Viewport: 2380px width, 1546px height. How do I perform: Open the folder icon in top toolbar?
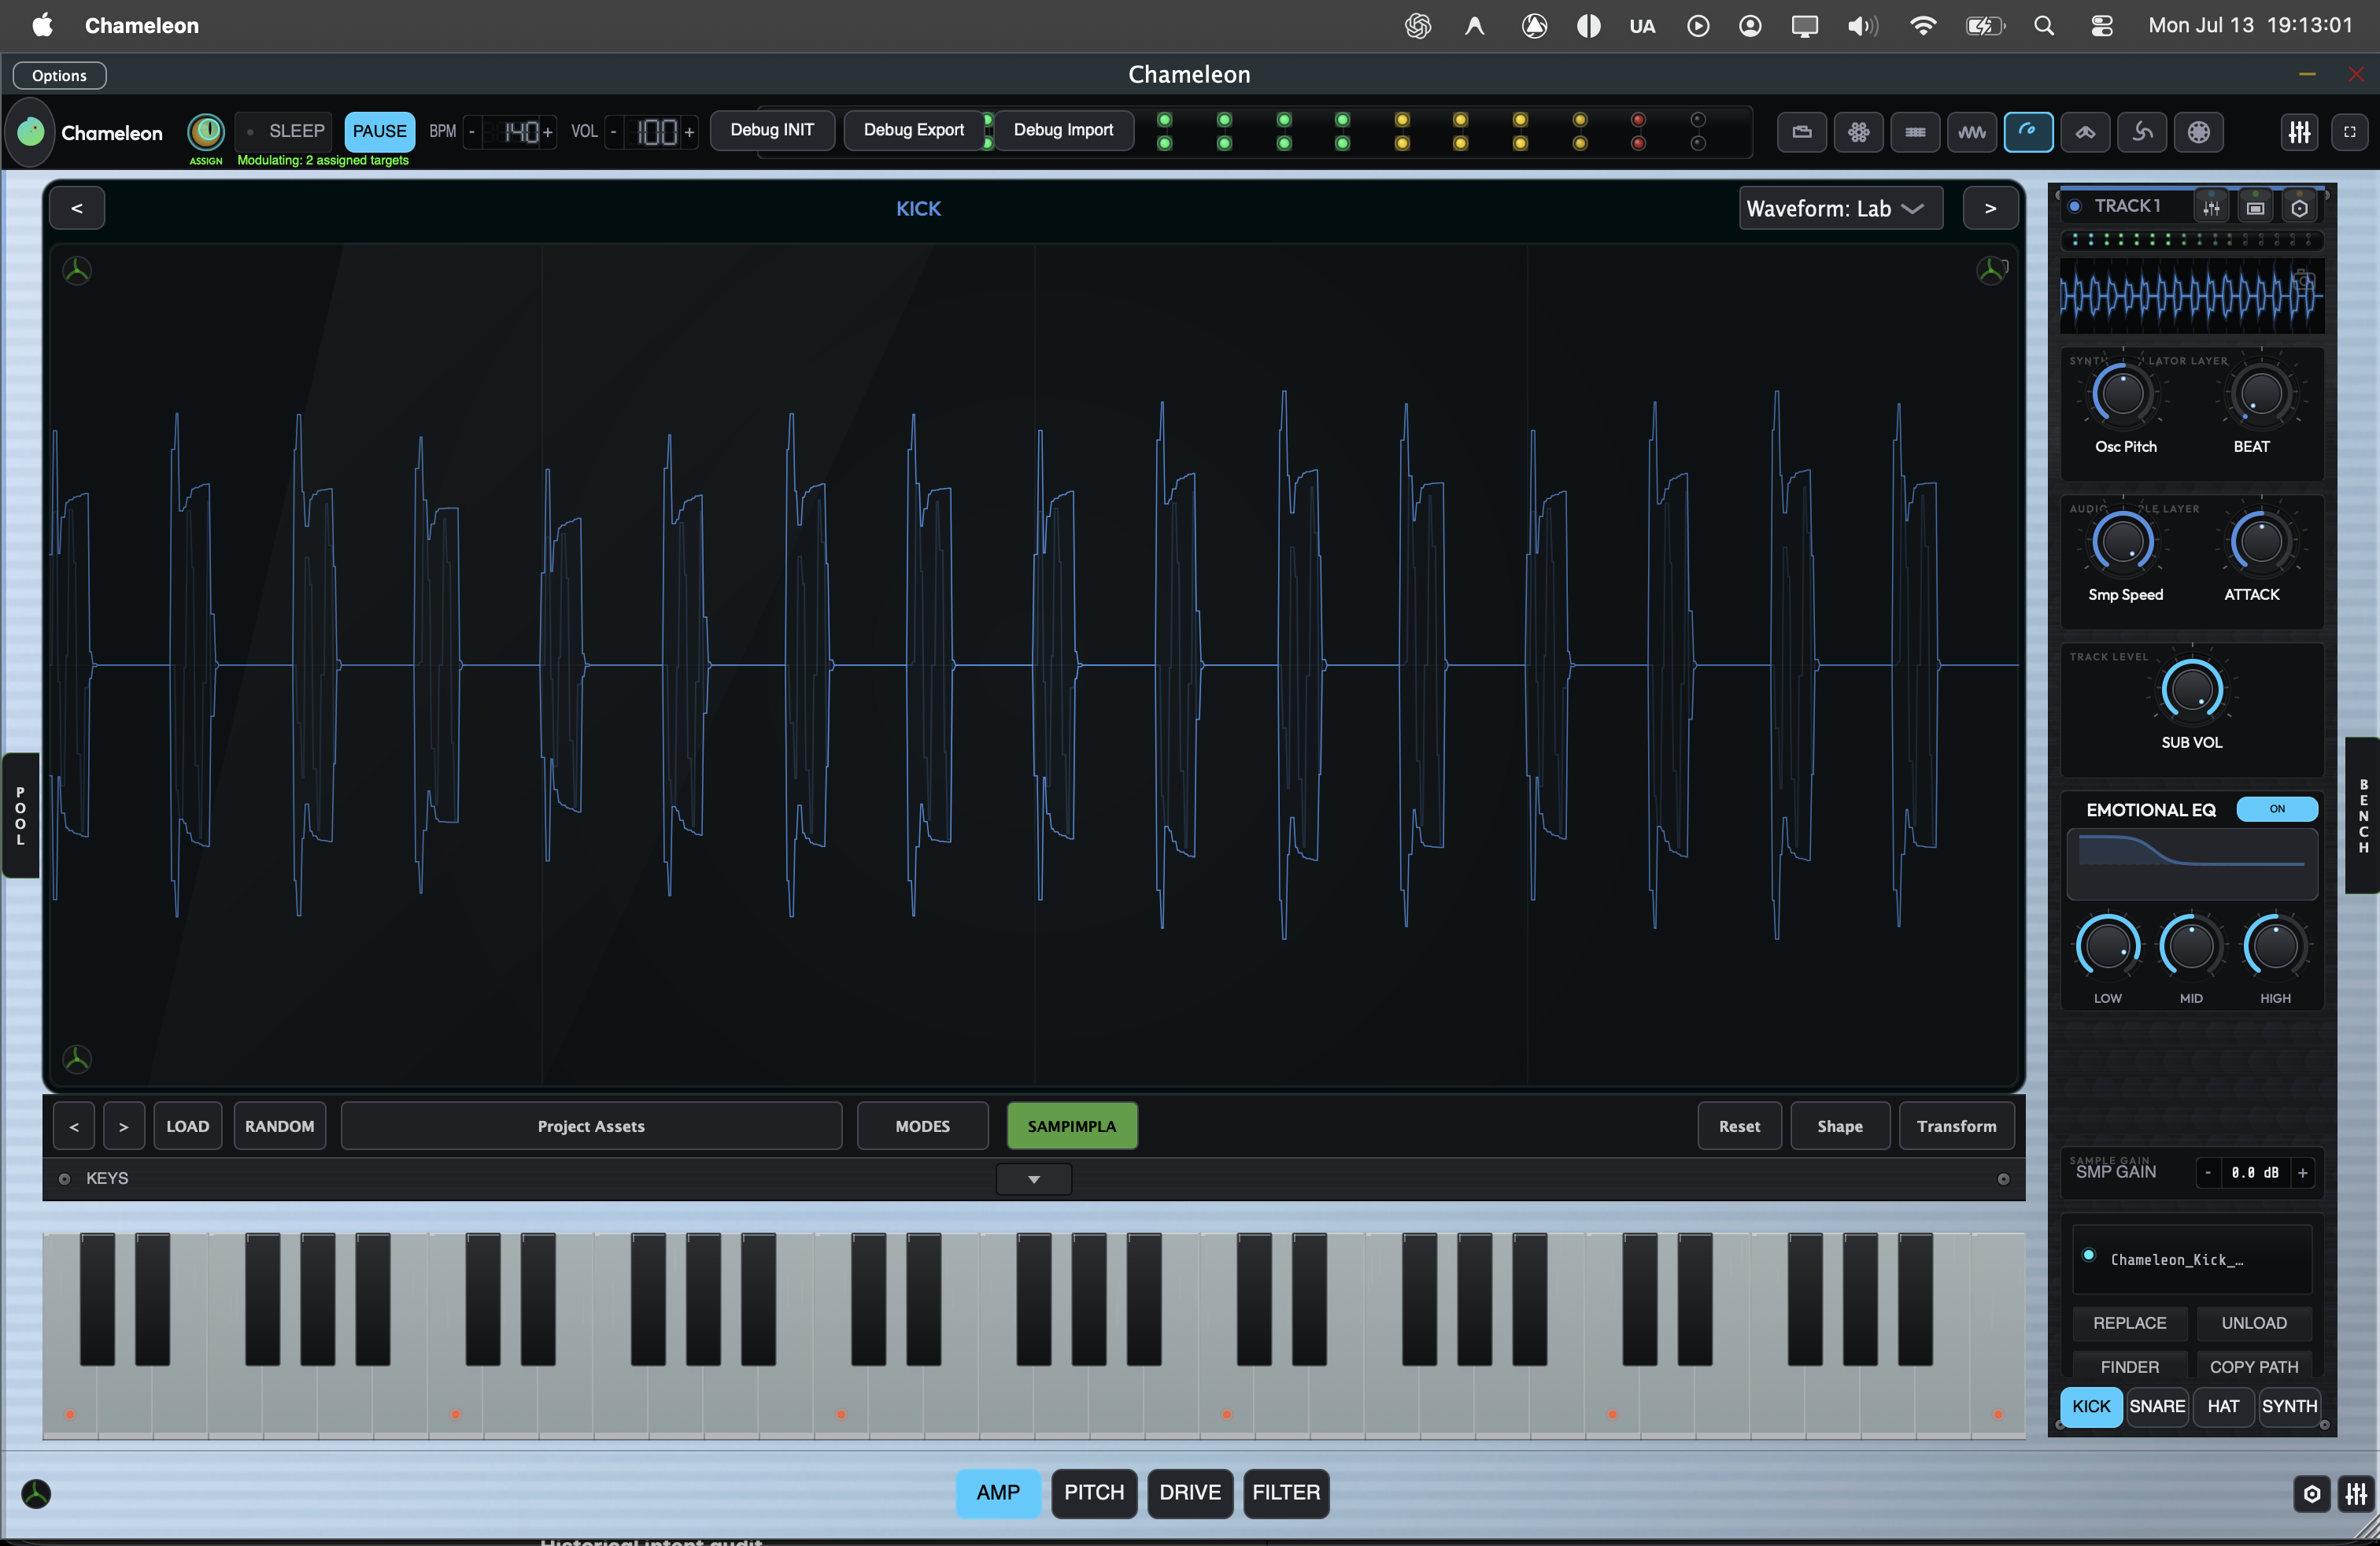coord(1802,132)
